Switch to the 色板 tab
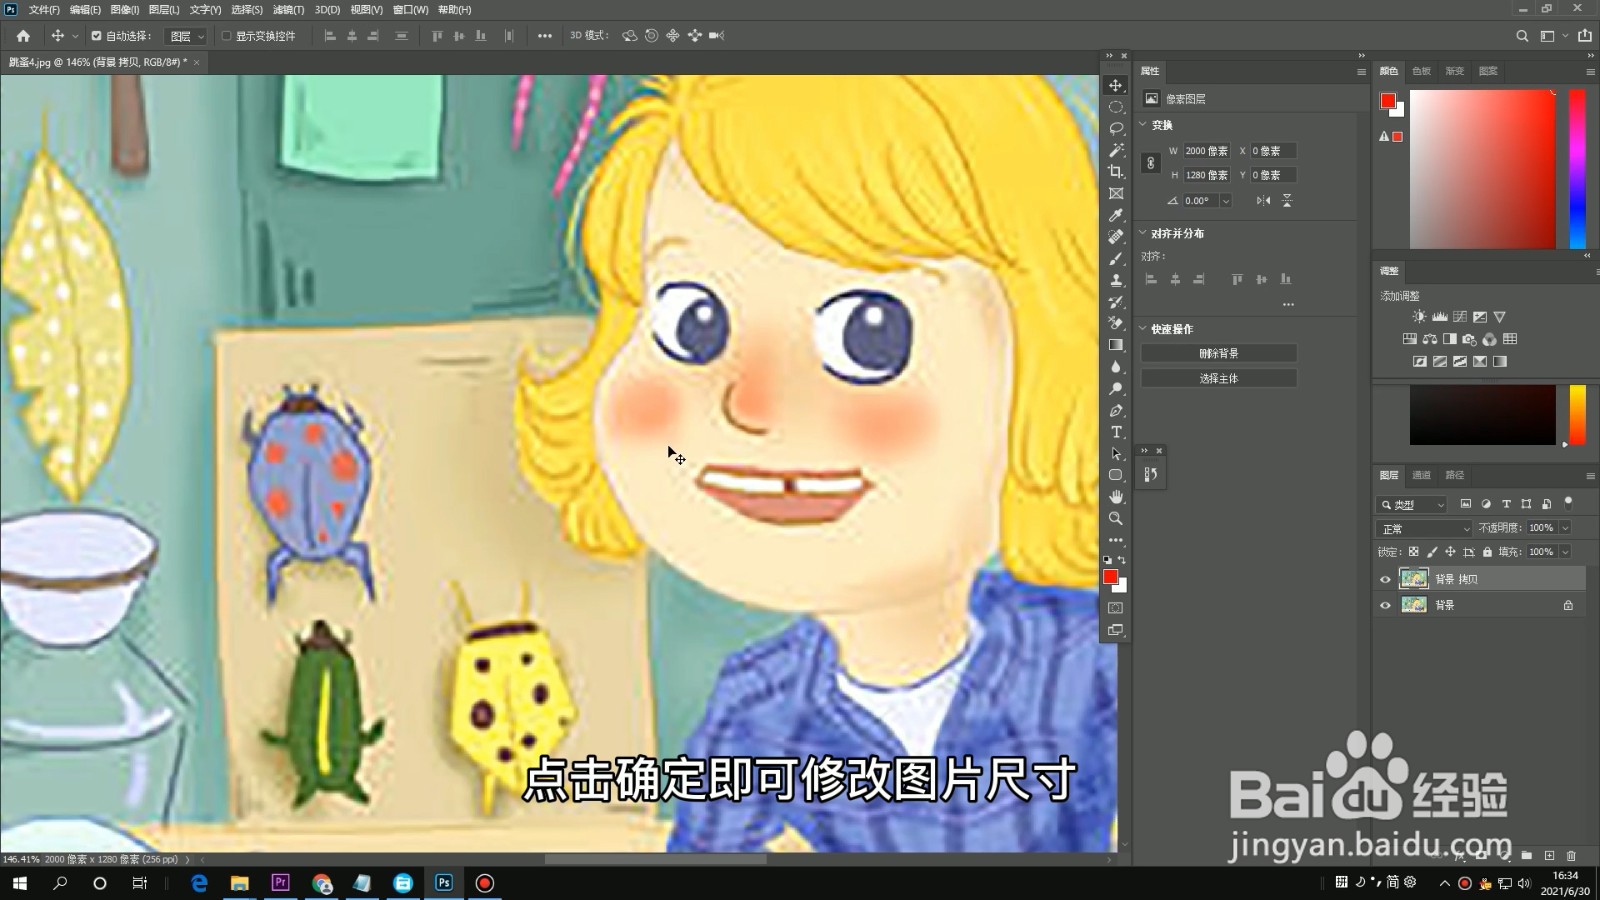Image resolution: width=1600 pixels, height=900 pixels. [1422, 71]
